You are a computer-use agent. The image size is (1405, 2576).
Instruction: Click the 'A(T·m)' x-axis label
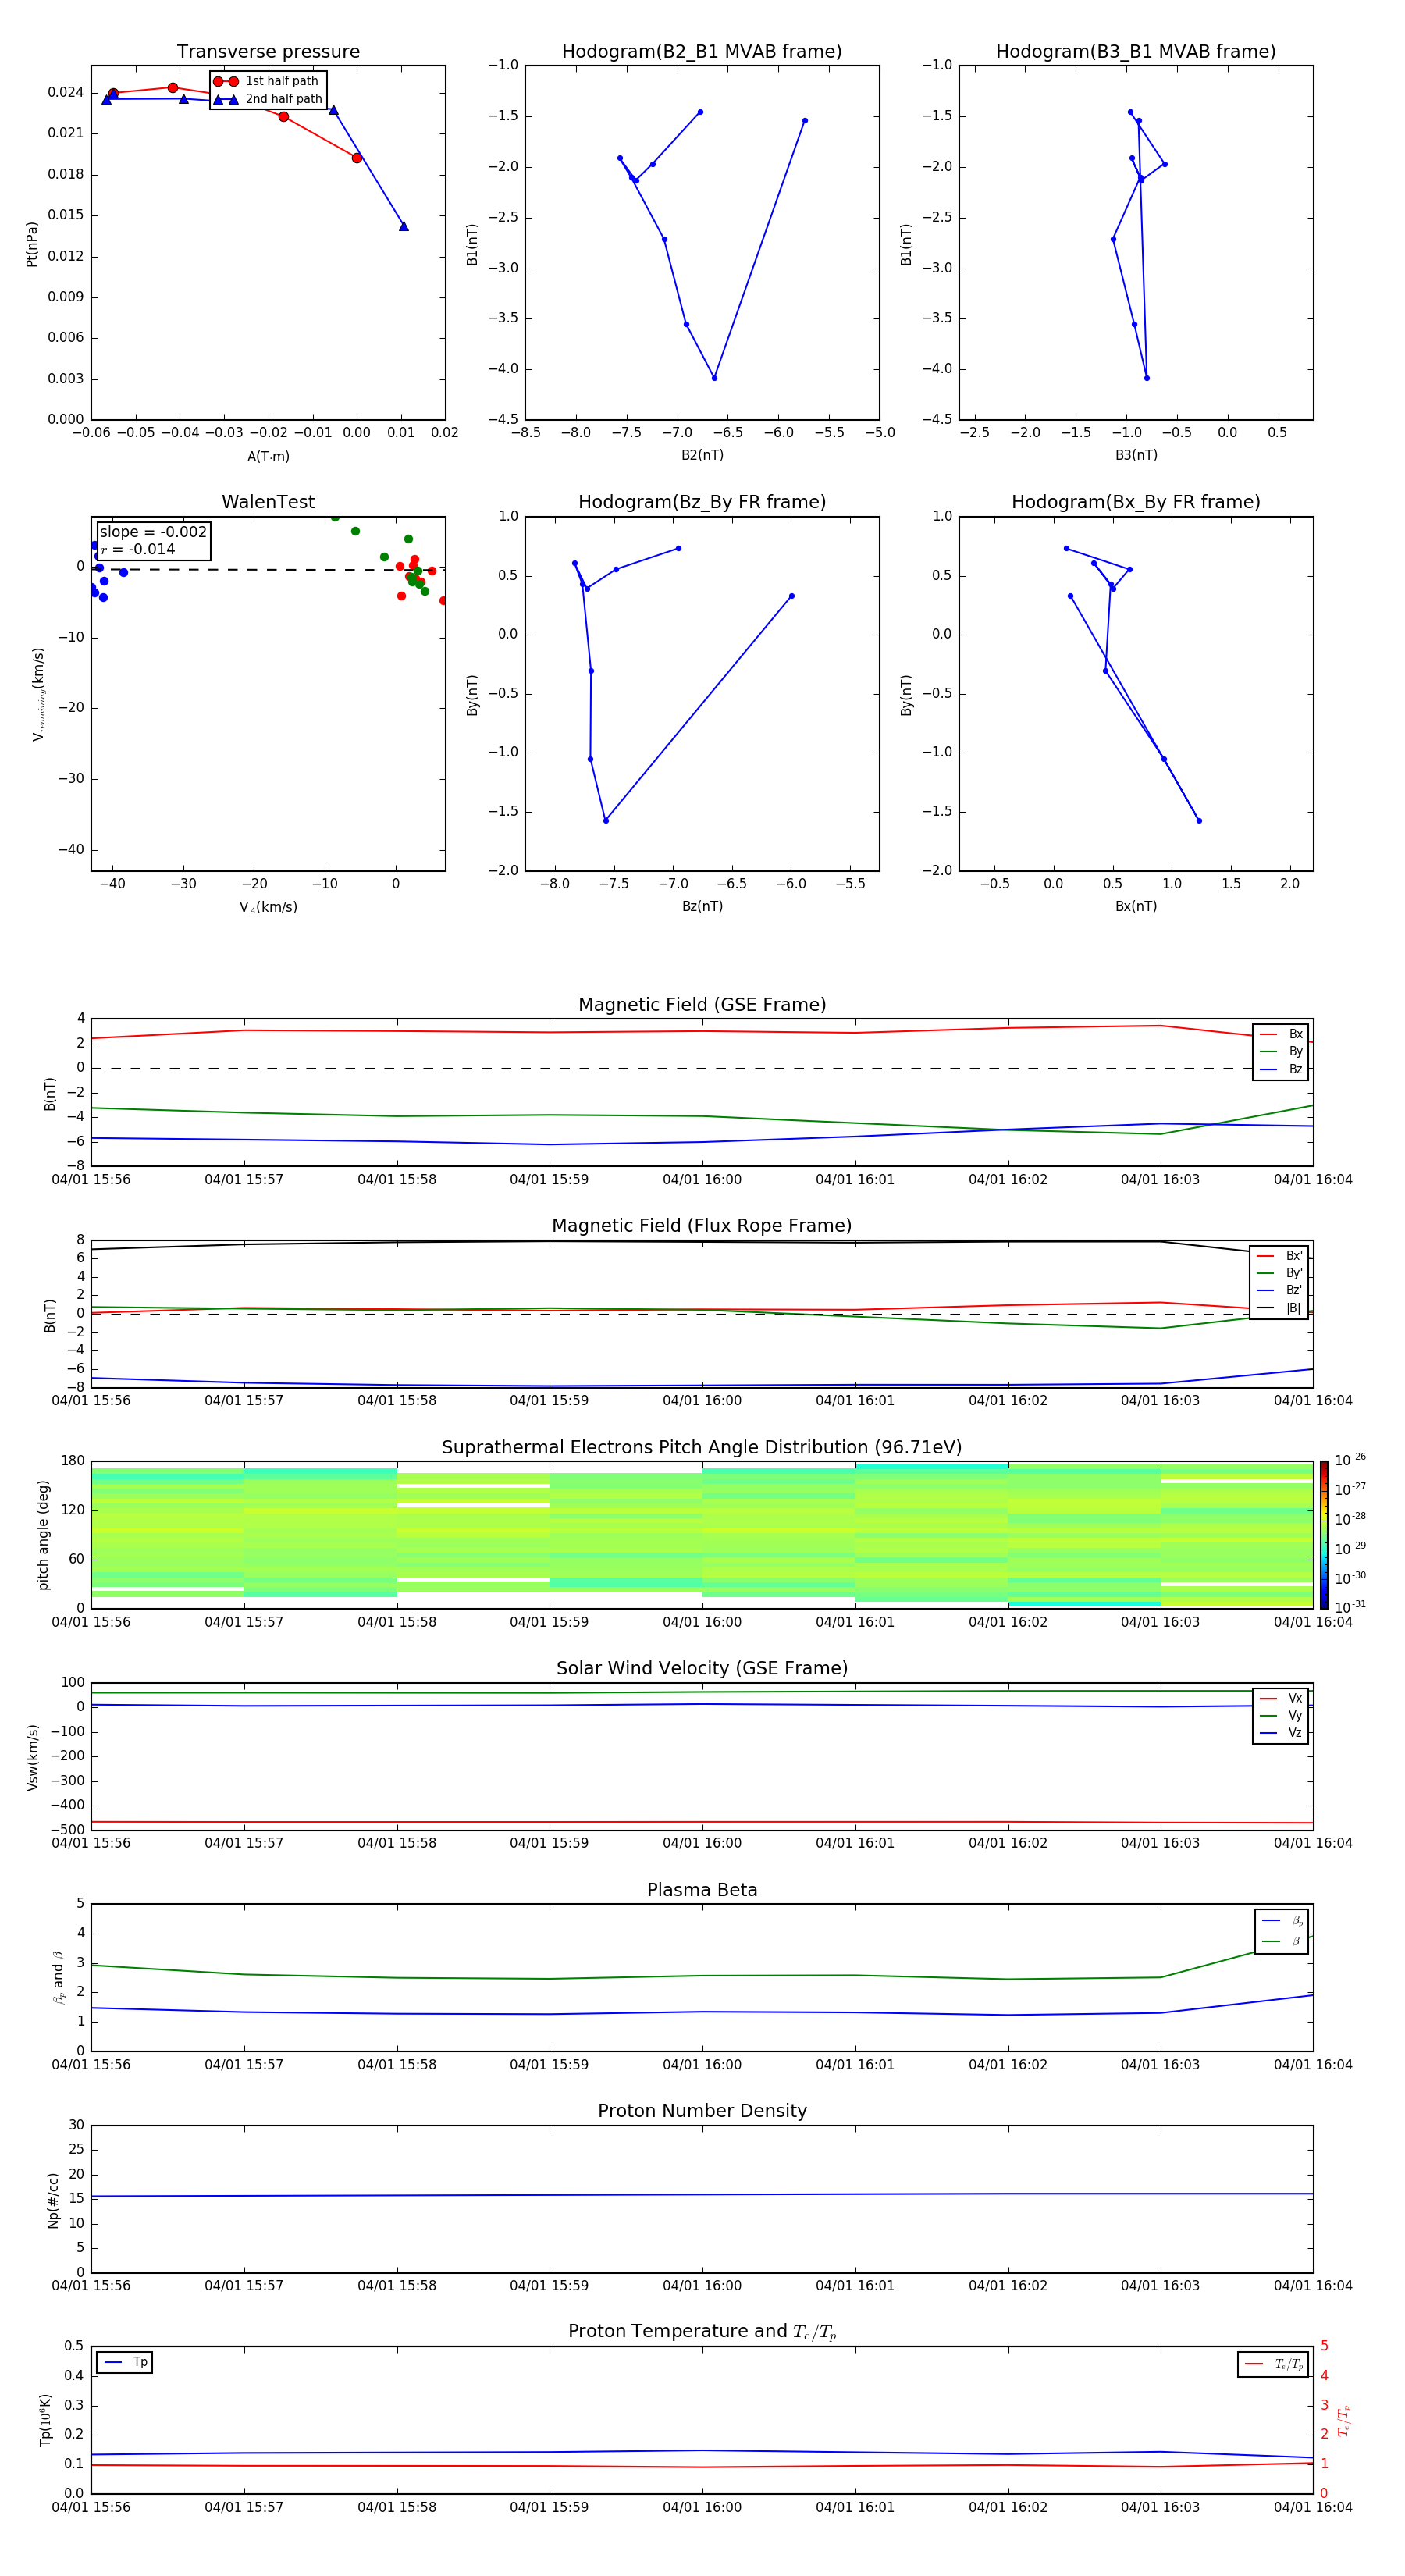[x=268, y=457]
